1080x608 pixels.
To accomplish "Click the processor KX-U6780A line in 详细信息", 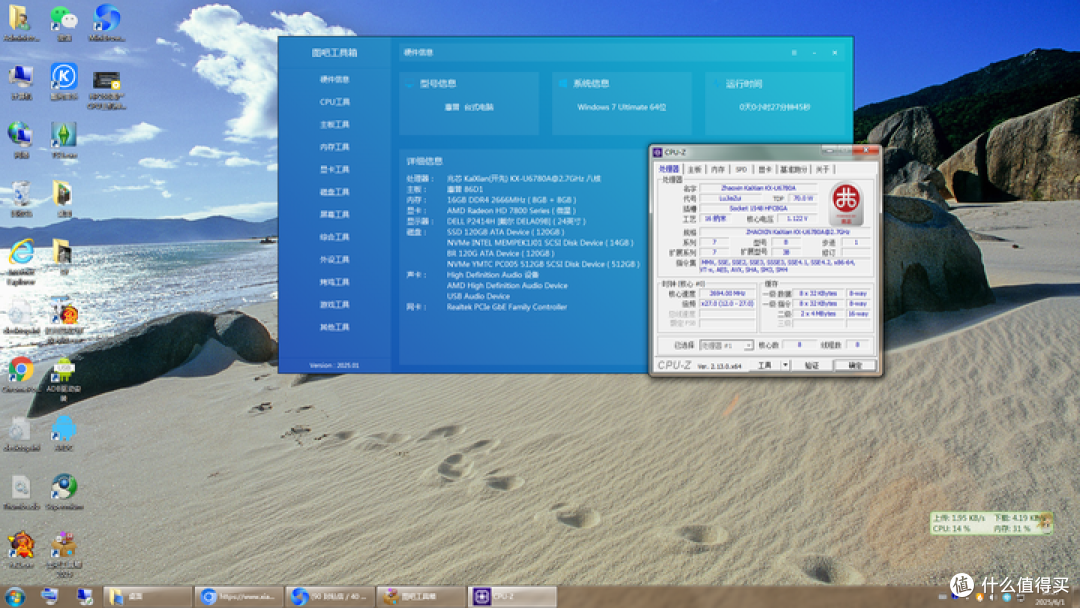I will point(523,178).
